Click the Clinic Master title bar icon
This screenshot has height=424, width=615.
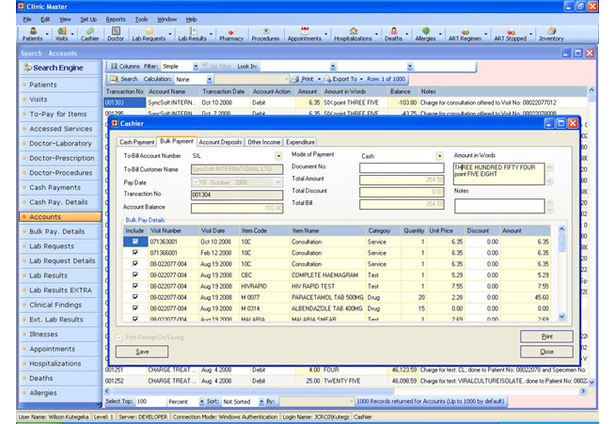click(x=21, y=6)
